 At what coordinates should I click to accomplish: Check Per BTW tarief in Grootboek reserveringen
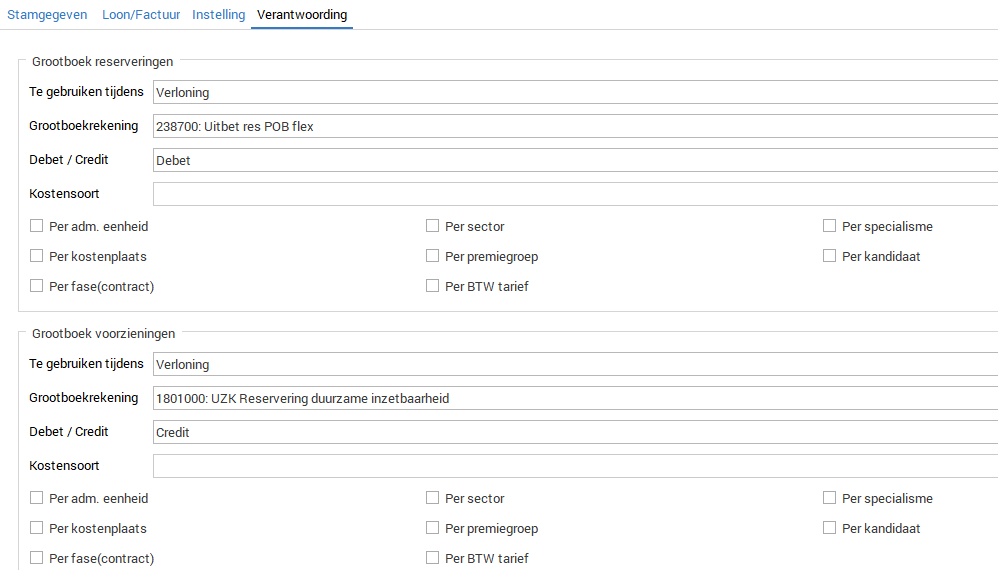pos(433,287)
